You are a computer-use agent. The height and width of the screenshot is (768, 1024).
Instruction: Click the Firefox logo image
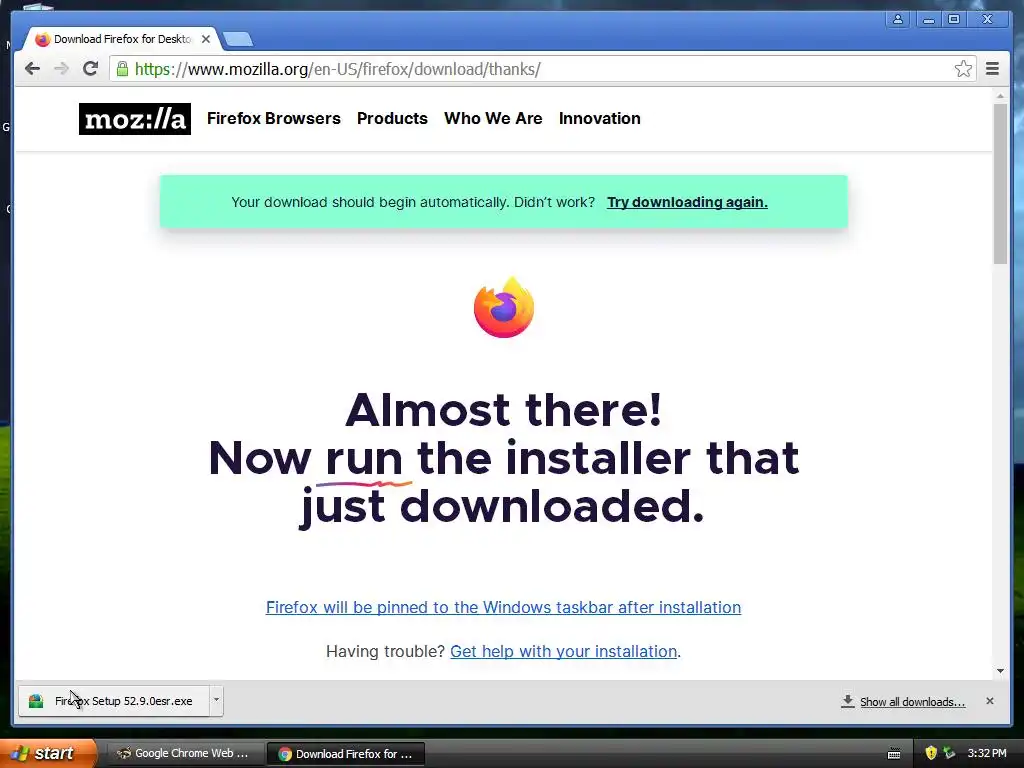504,308
